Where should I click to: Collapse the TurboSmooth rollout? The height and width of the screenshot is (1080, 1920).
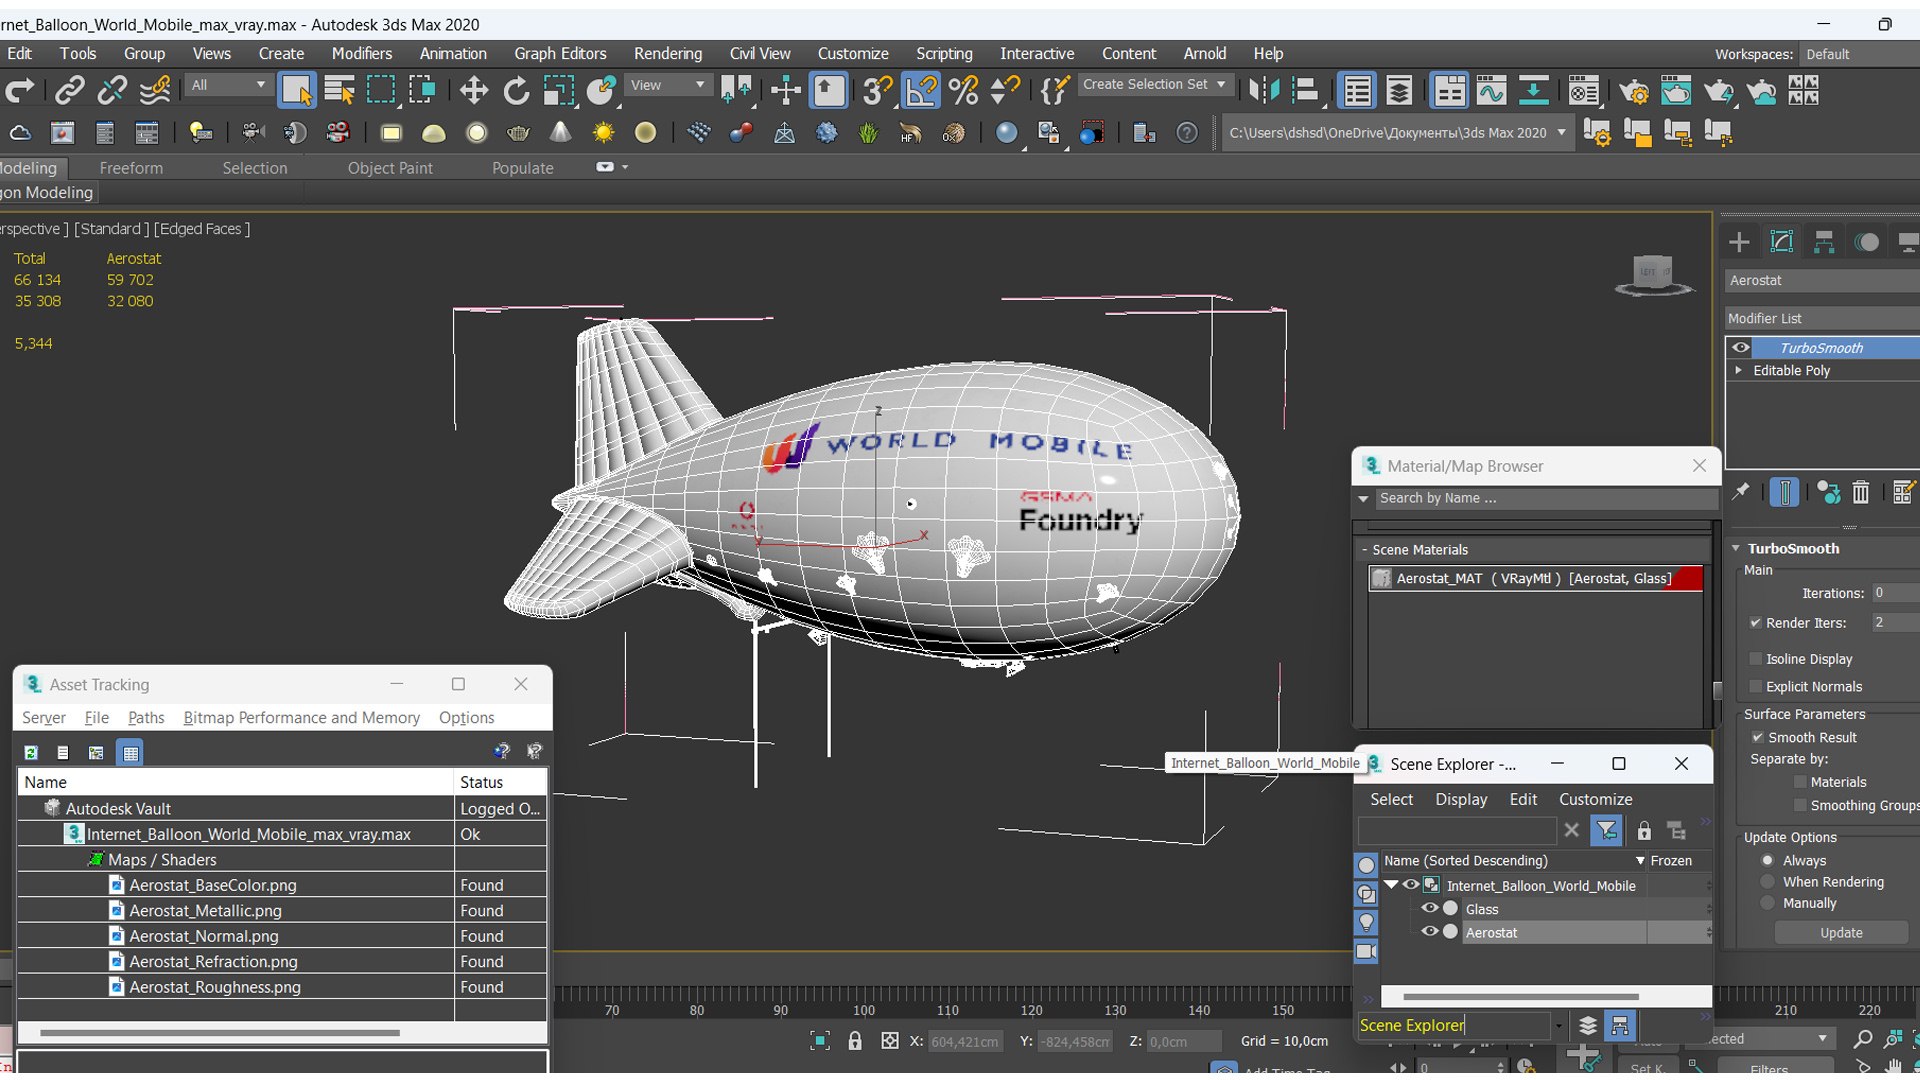click(x=1737, y=548)
